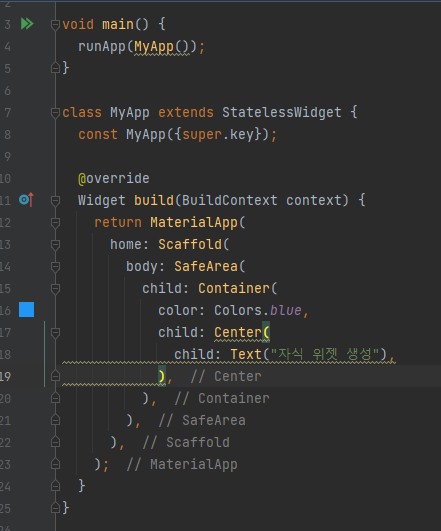The image size is (441, 531).
Task: Click the Center widget name
Action: [x=238, y=333]
